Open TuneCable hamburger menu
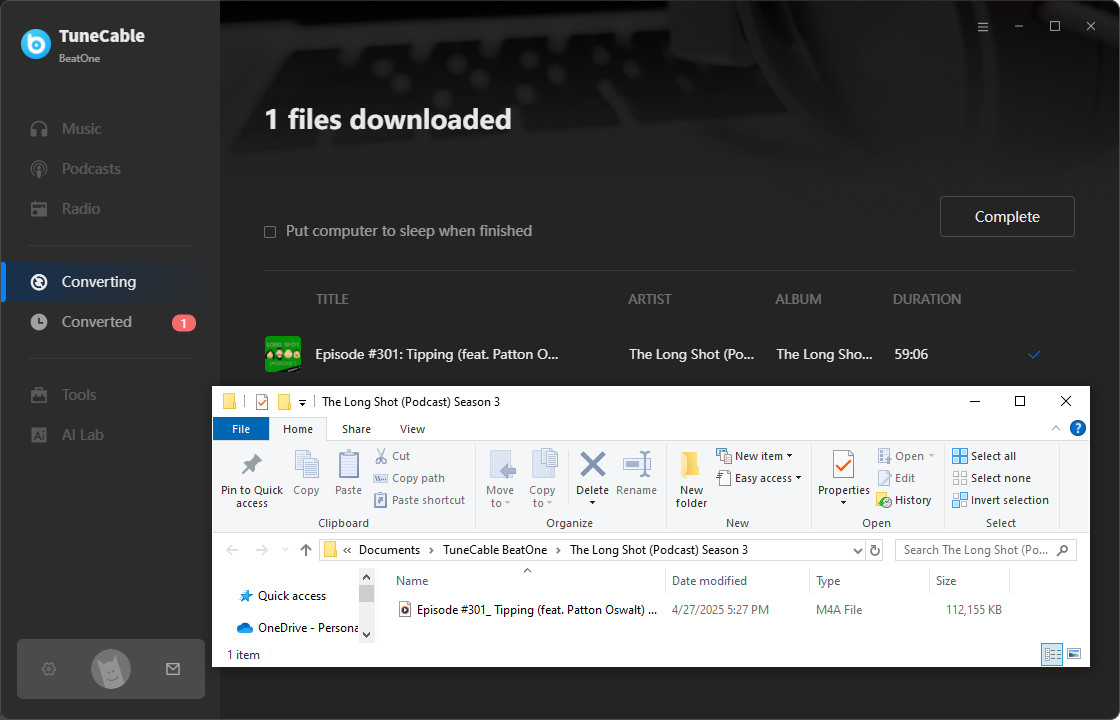The width and height of the screenshot is (1120, 720). 983,26
